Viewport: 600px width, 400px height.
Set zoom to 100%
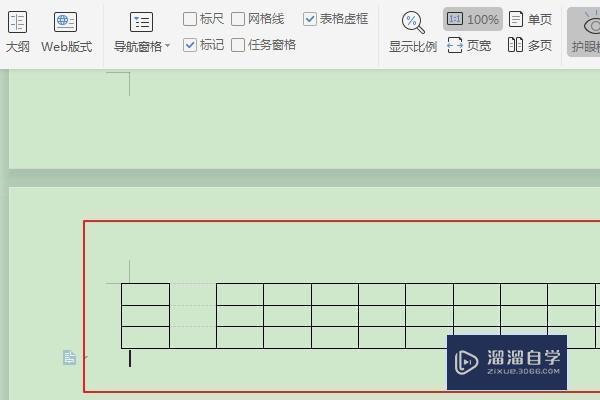(473, 19)
